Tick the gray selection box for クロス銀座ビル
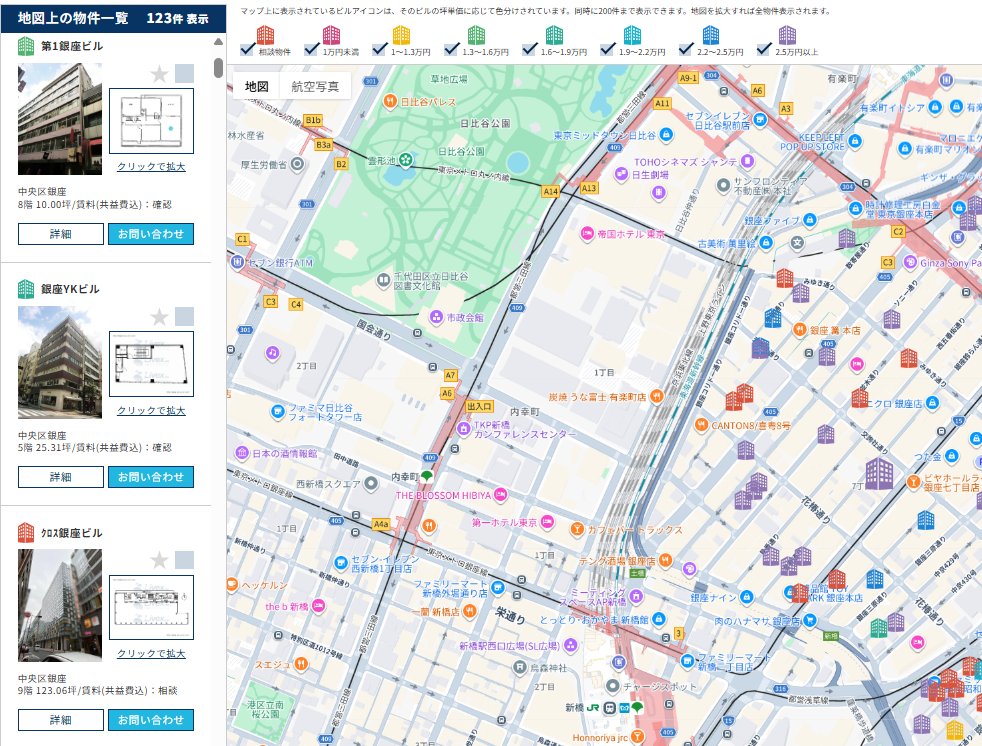The image size is (982, 746). pos(184,560)
